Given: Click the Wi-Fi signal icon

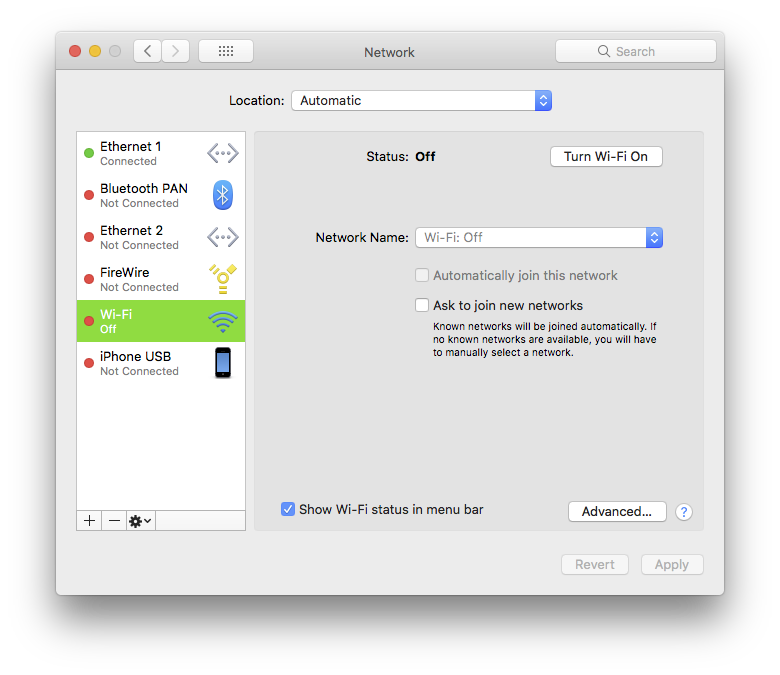Looking at the screenshot, I should click(223, 322).
